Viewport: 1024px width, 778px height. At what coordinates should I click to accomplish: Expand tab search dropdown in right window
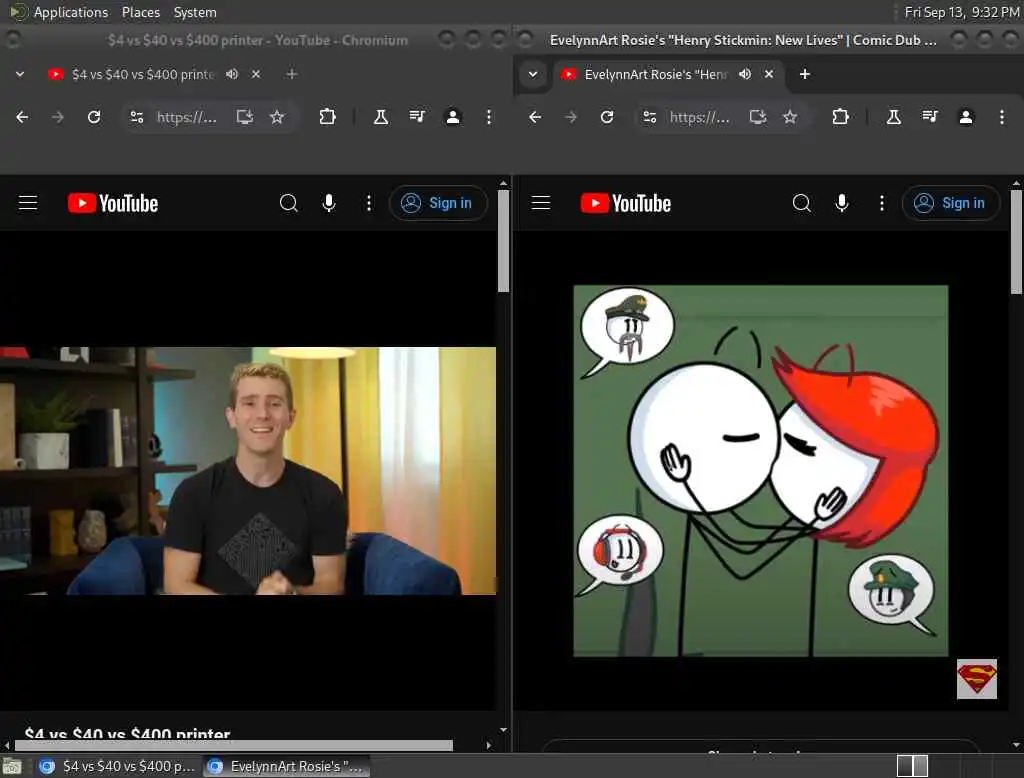533,74
